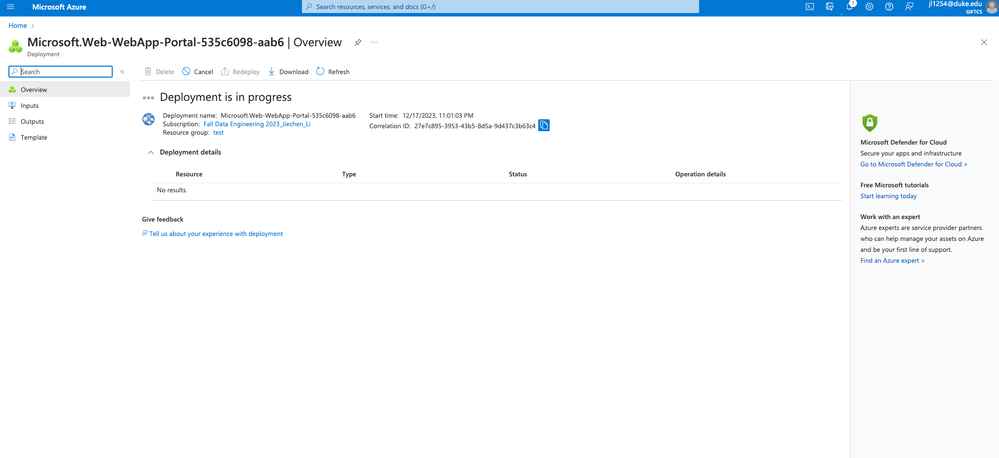Click the global search resources bar
Screen dimensions: 999x458
[x=500, y=6]
